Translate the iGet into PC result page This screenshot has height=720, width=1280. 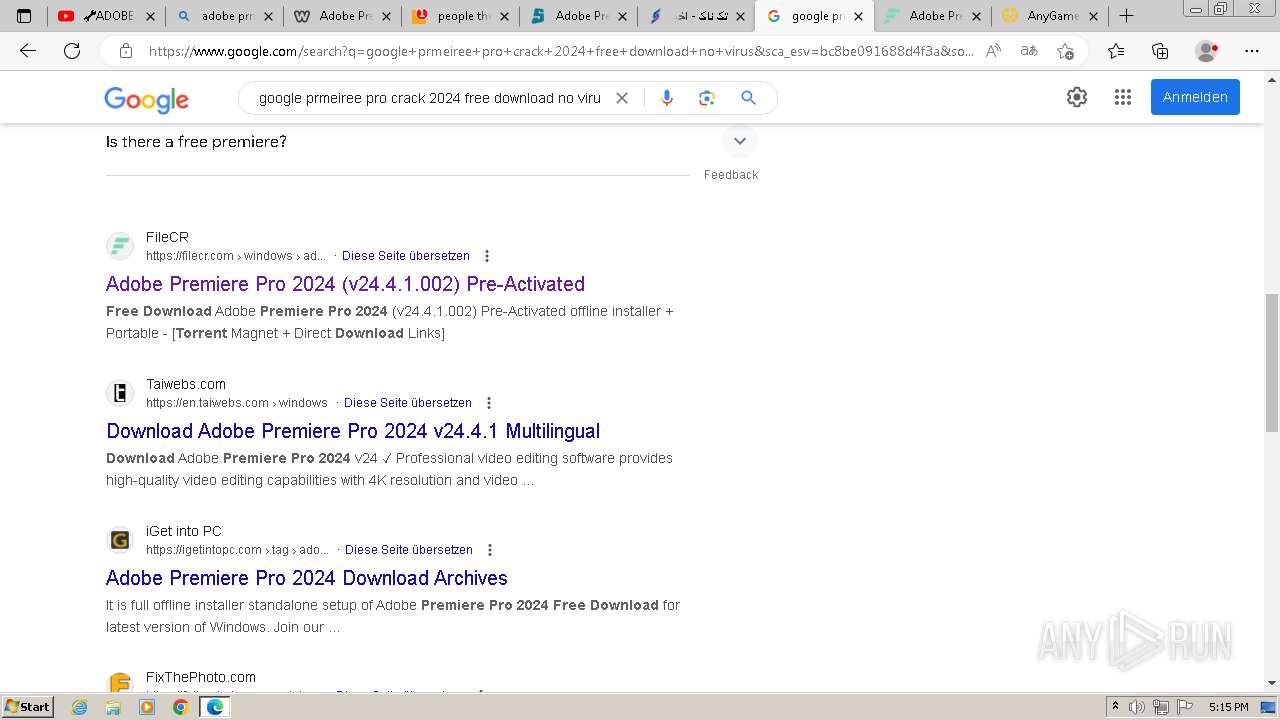point(409,550)
